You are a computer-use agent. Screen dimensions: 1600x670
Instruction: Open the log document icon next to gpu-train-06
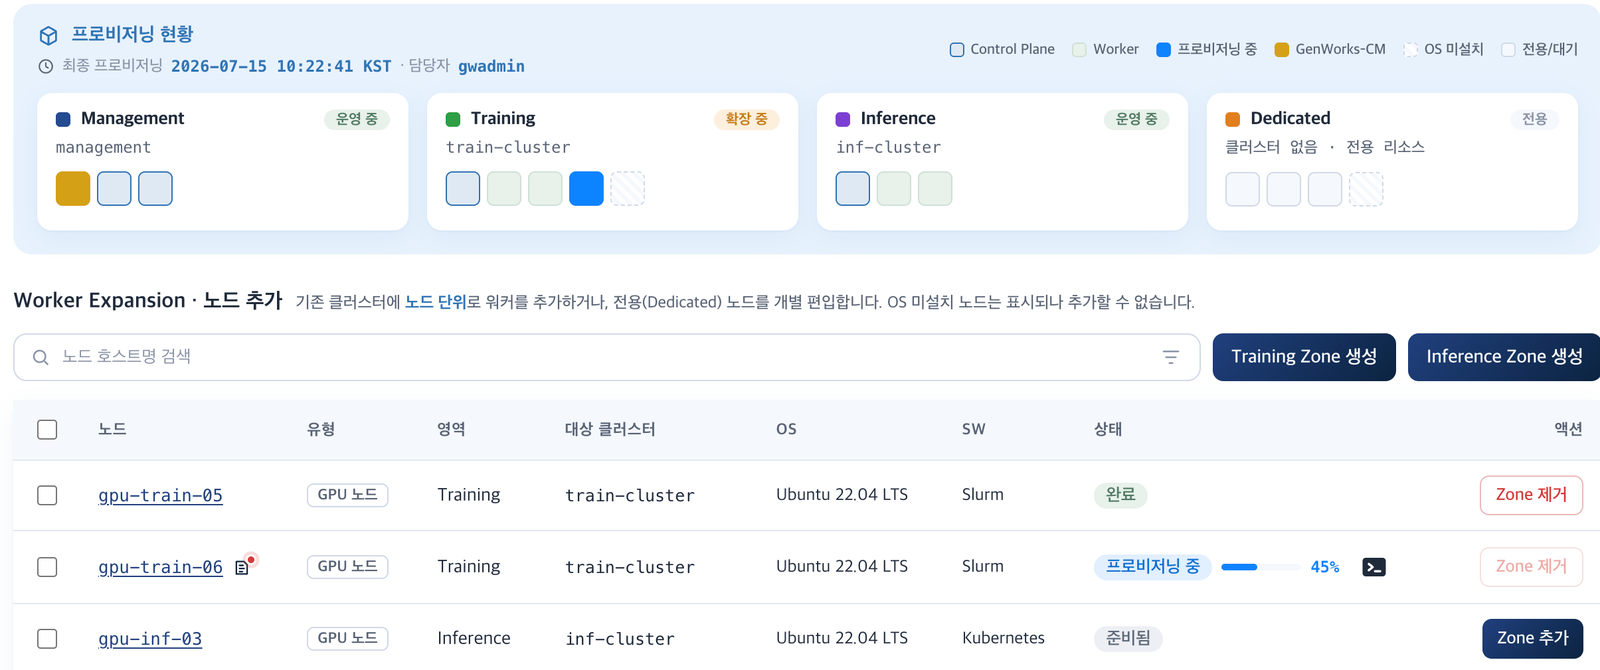pyautogui.click(x=241, y=568)
